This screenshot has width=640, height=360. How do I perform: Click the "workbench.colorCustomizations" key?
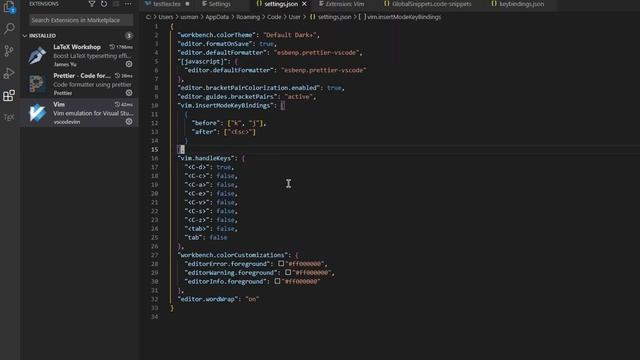[233, 255]
